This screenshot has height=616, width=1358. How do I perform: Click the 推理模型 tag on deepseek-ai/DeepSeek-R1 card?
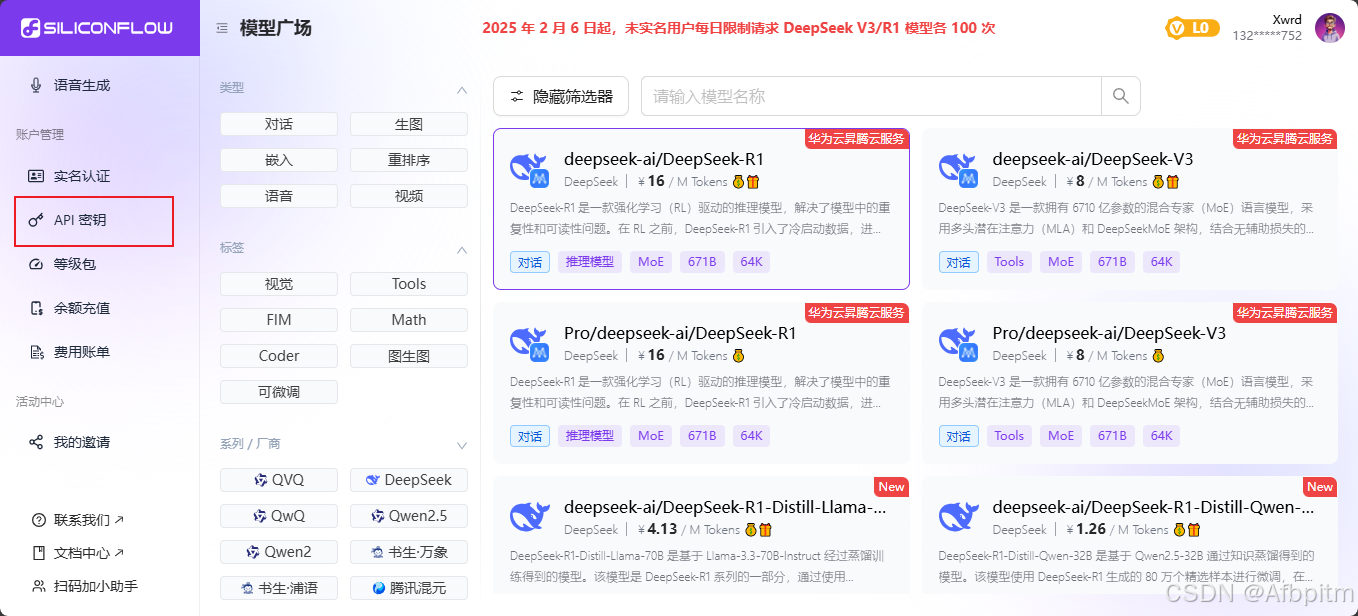point(590,263)
